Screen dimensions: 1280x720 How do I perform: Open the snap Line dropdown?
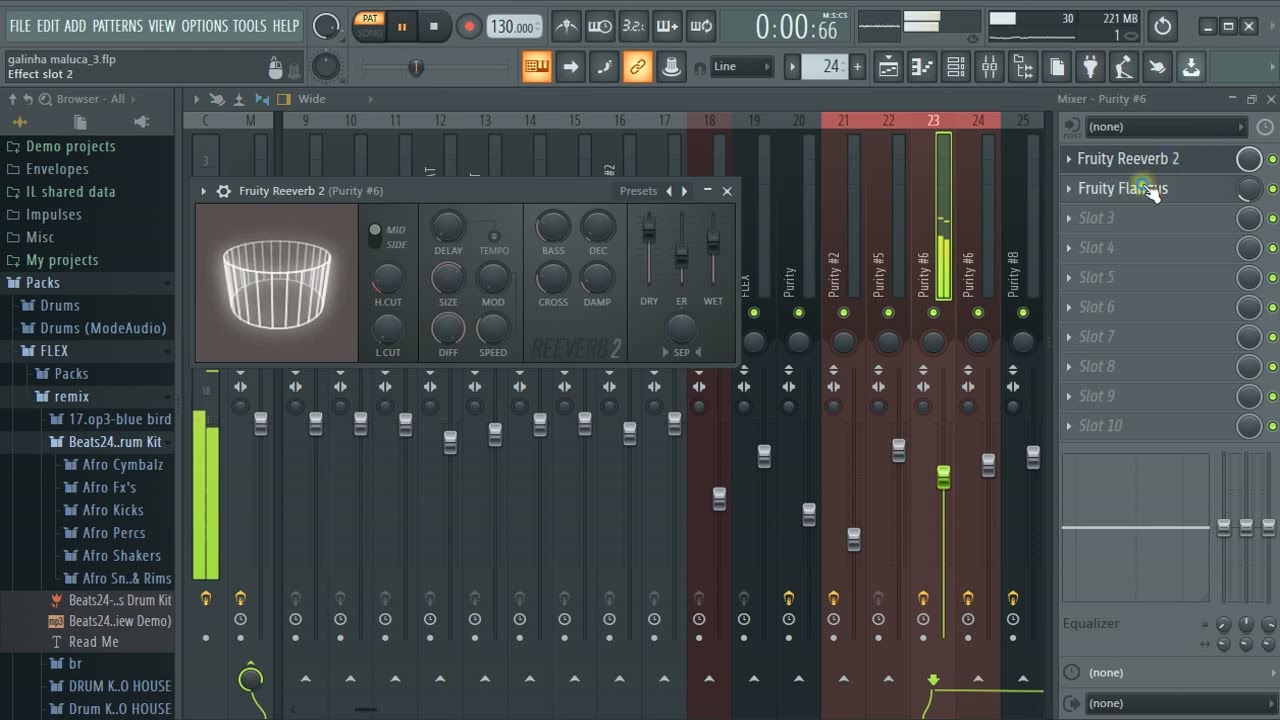(742, 67)
